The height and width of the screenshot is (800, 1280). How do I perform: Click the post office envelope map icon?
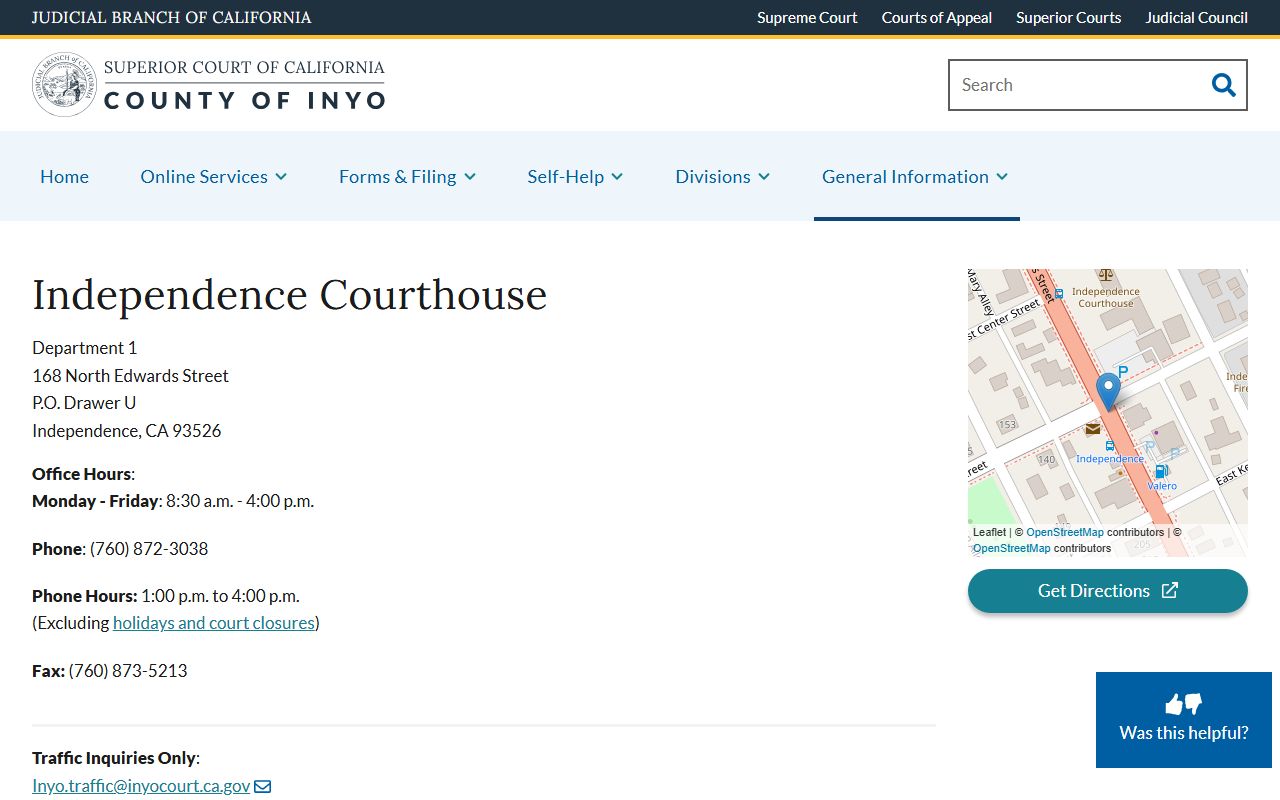pyautogui.click(x=1092, y=429)
